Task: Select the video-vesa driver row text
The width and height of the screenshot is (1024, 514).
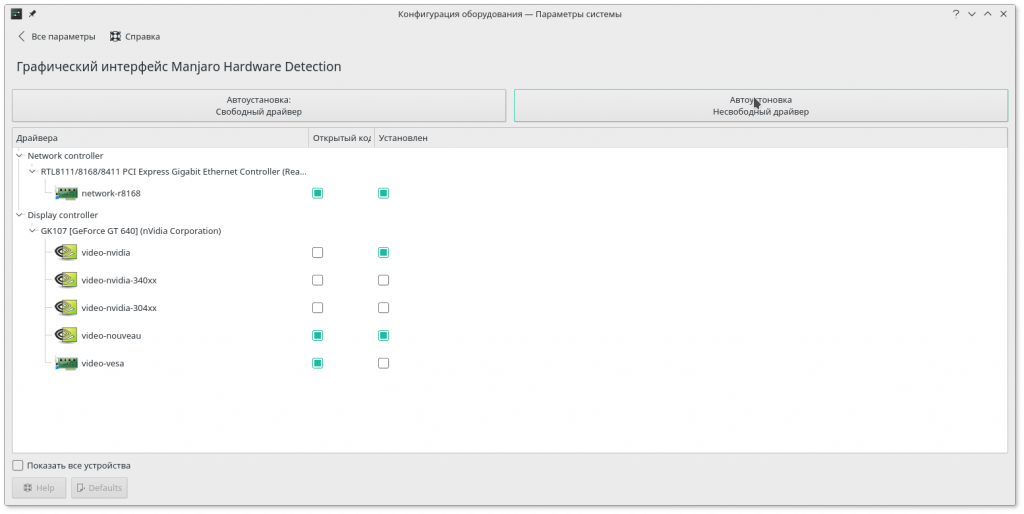Action: [x=103, y=363]
